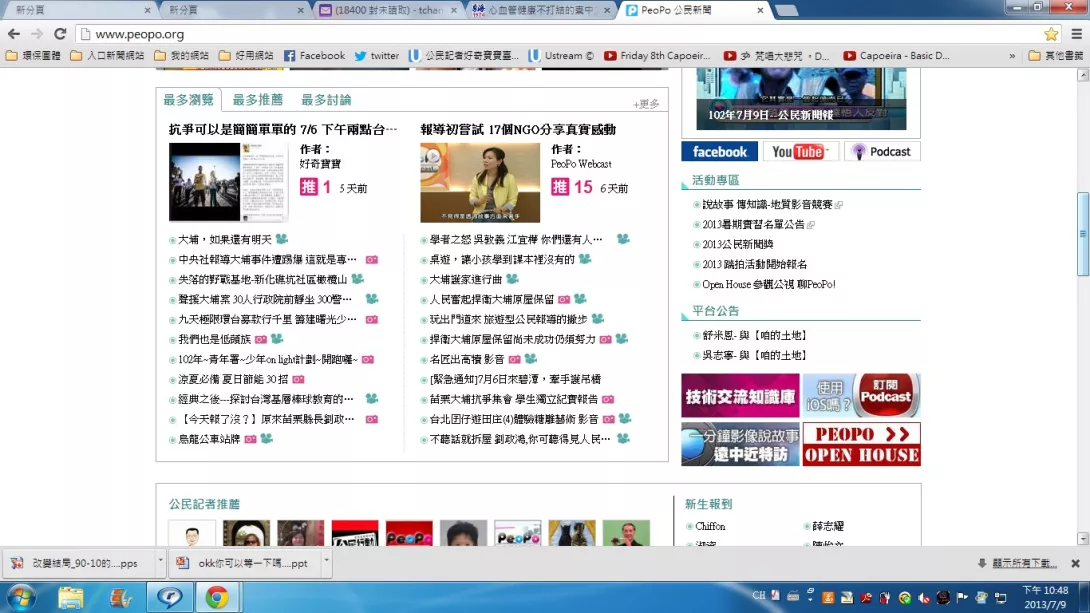Click the address bar showing www.peopo.org
The image size is (1090, 613).
point(556,33)
